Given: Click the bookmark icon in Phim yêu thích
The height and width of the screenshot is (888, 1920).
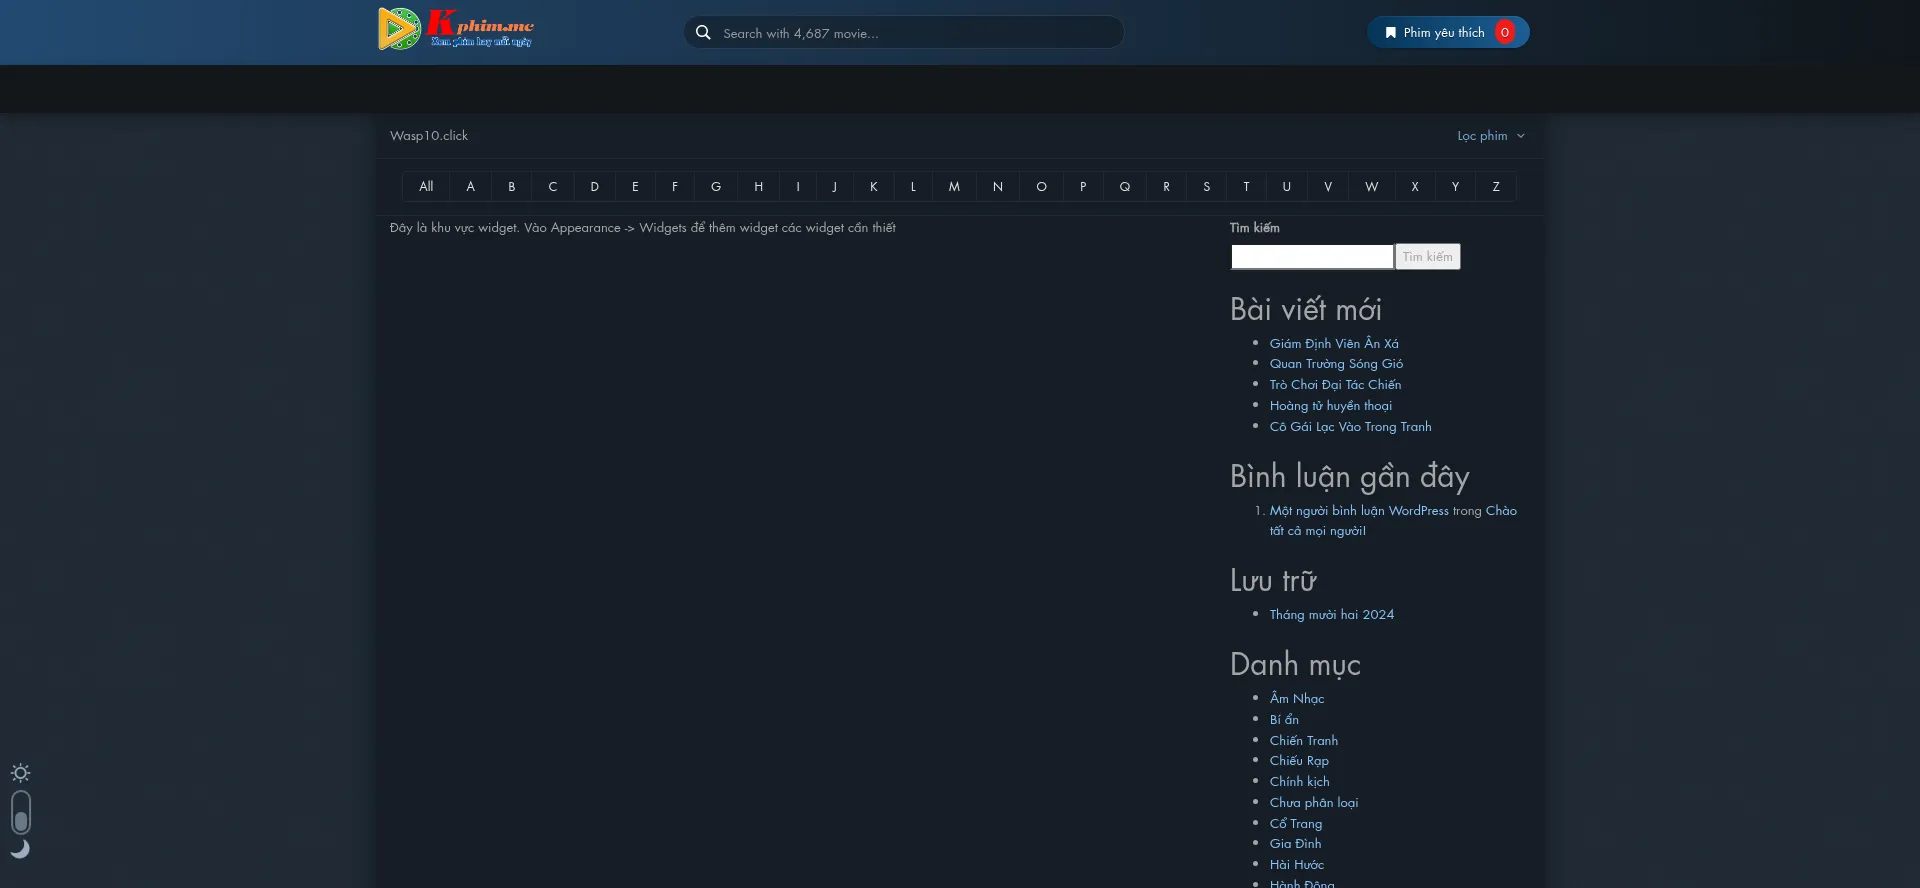Looking at the screenshot, I should click(1390, 33).
